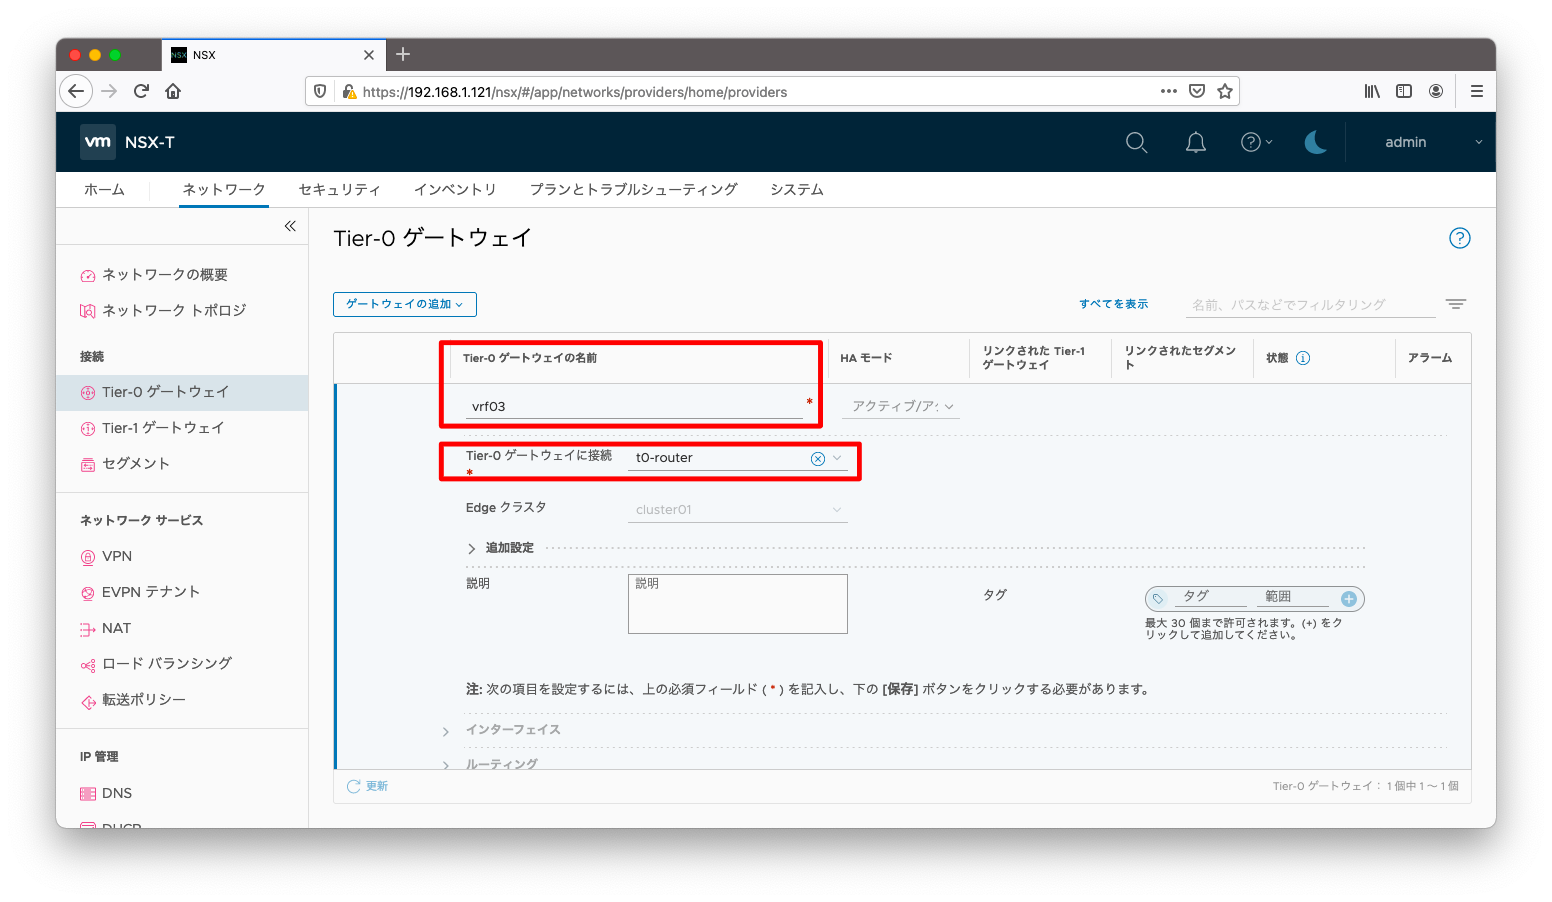Go to the browser home page

[x=173, y=91]
